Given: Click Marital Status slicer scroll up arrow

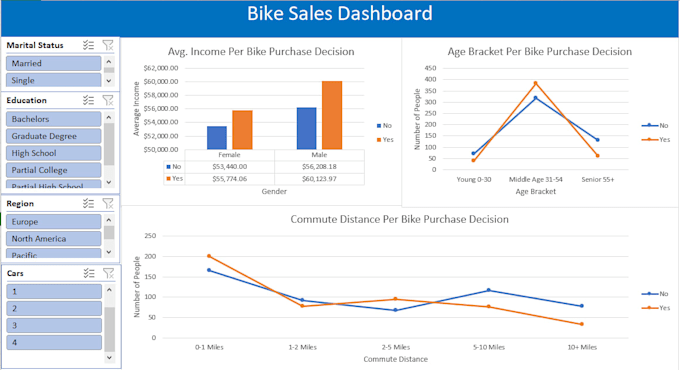Looking at the screenshot, I should [109, 62].
